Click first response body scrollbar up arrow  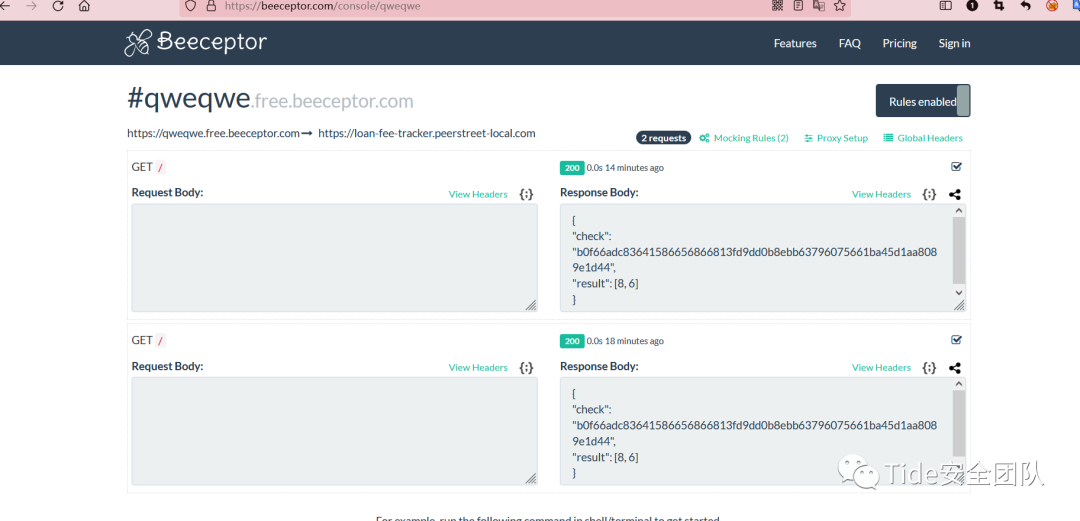959,210
